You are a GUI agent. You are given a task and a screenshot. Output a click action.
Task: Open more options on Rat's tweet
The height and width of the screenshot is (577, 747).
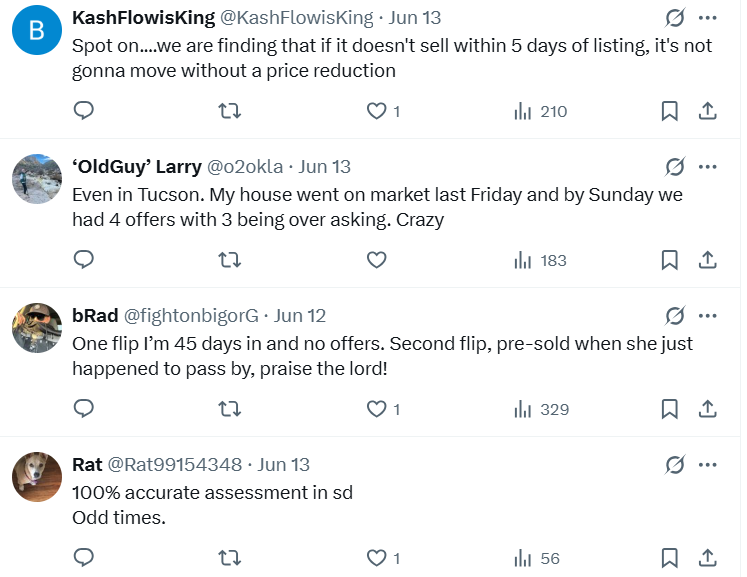point(707,465)
